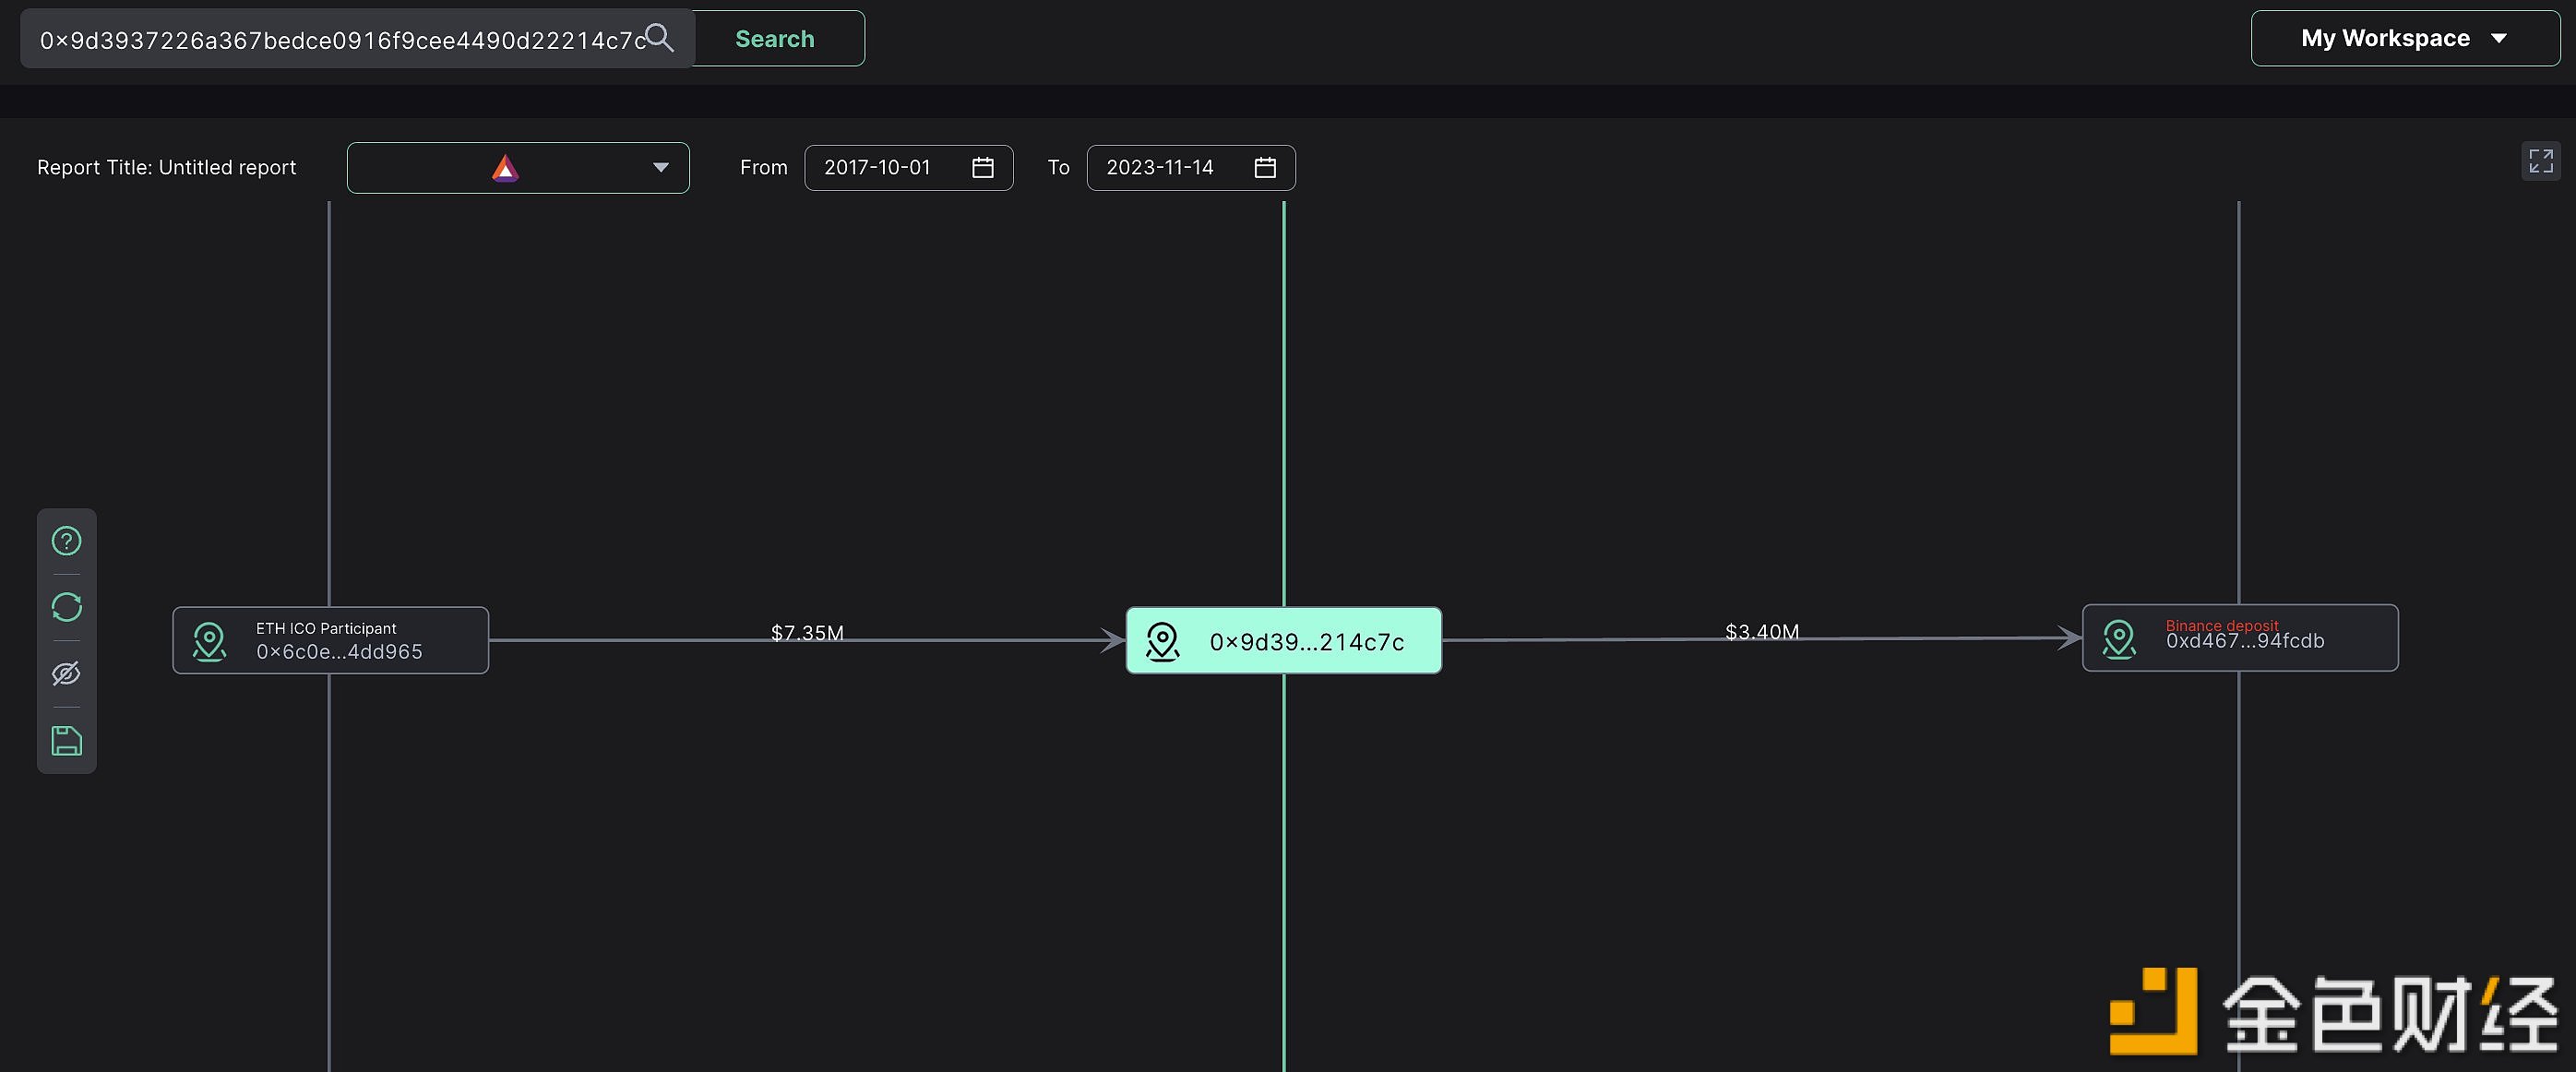Click the My Workspace caret arrow
Screen dimensions: 2576x1072
[2498, 39]
